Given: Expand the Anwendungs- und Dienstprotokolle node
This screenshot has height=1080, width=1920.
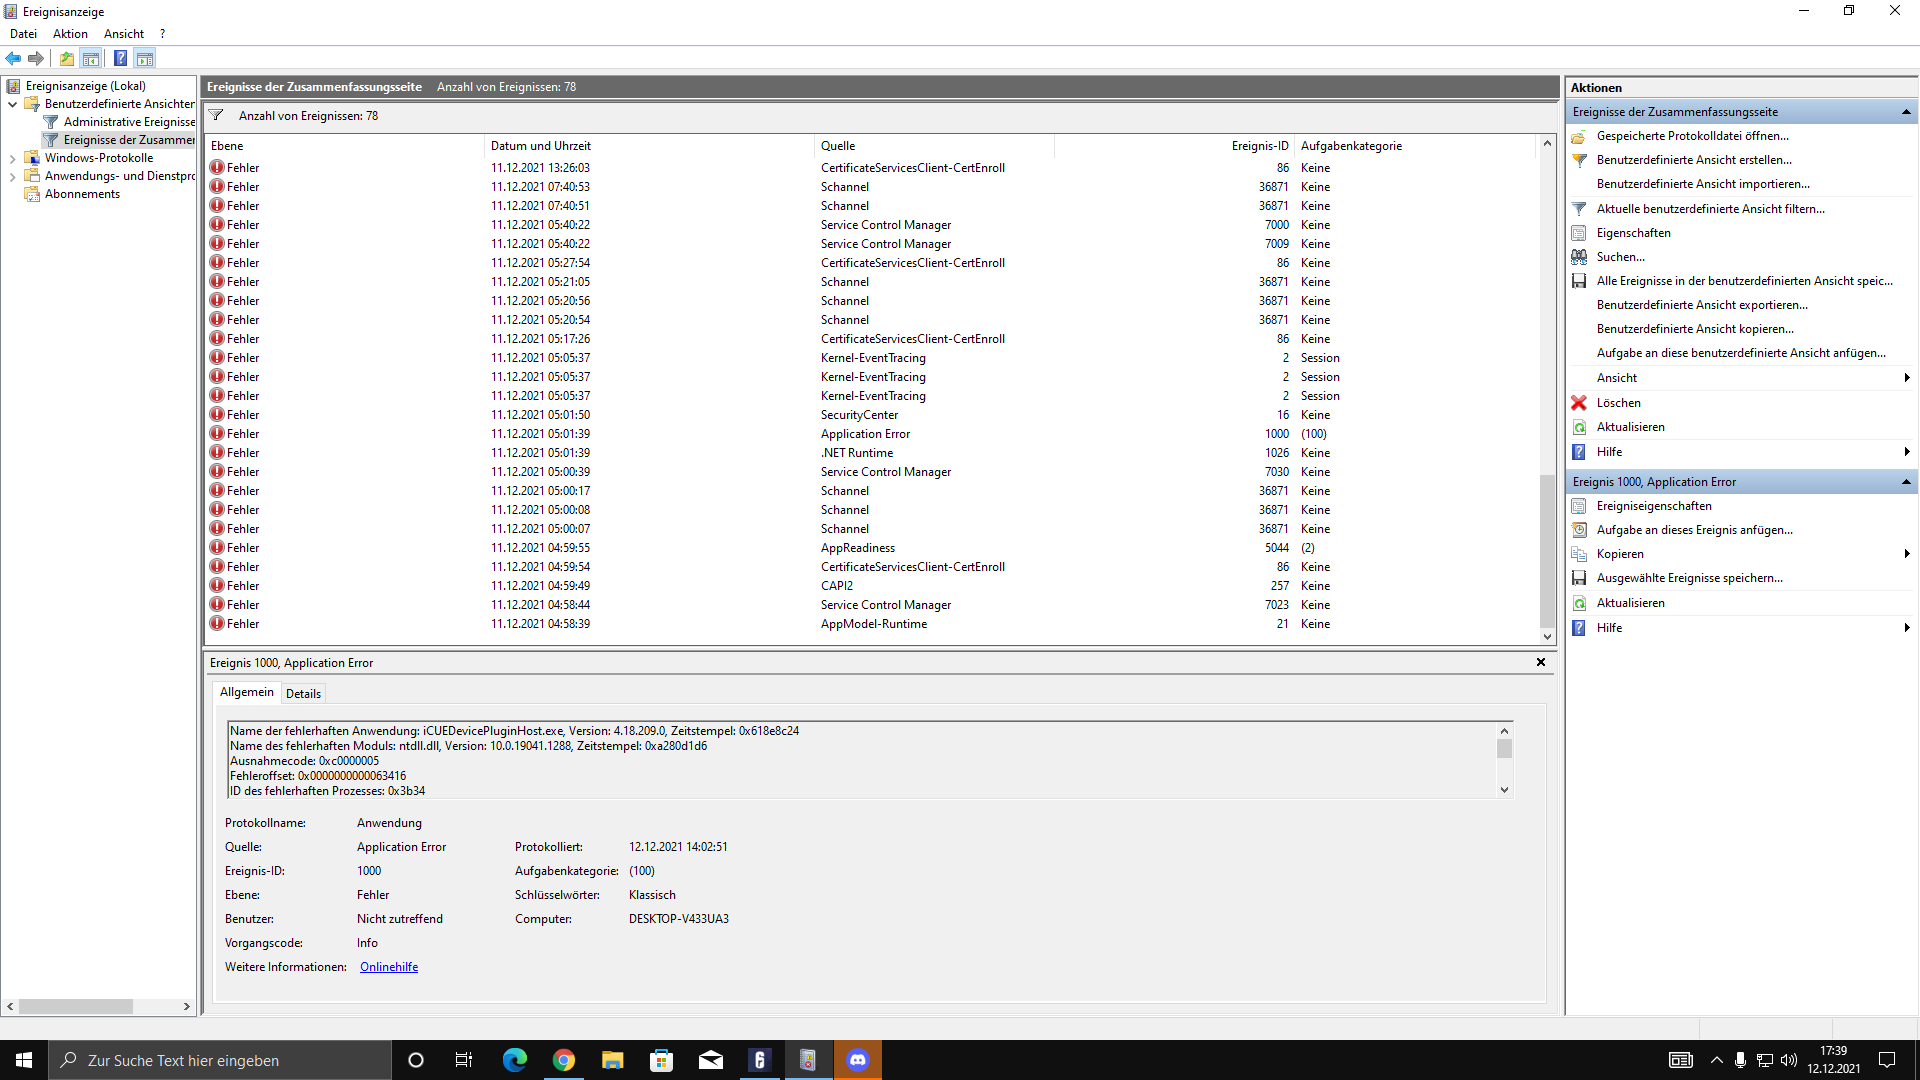Looking at the screenshot, I should pos(12,176).
